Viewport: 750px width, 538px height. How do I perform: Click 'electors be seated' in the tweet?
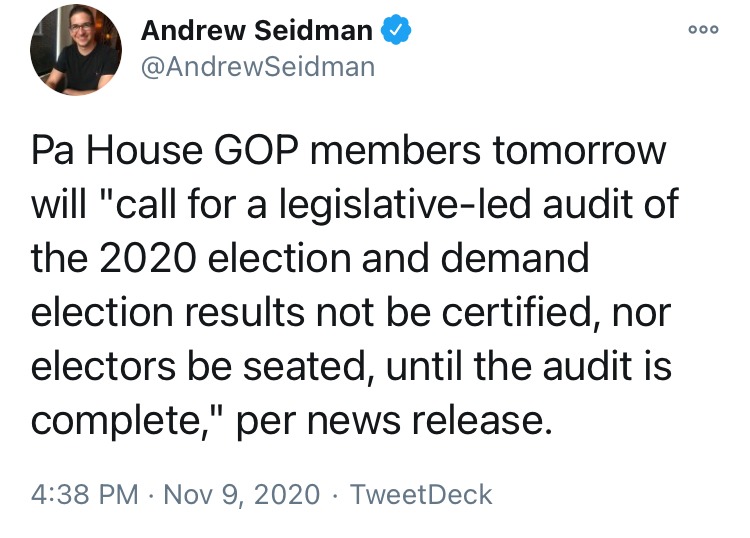coord(198,366)
